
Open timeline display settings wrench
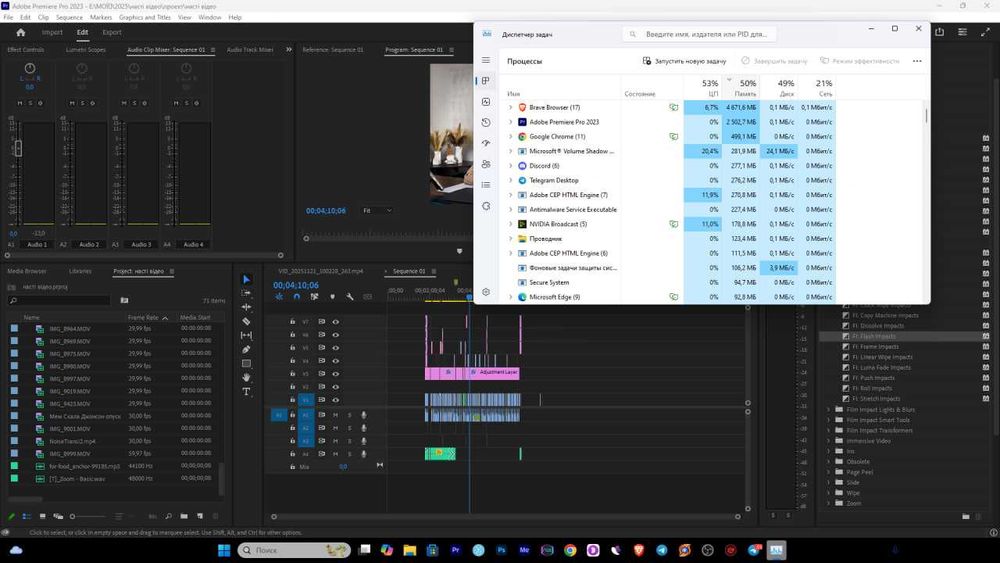tap(349, 296)
